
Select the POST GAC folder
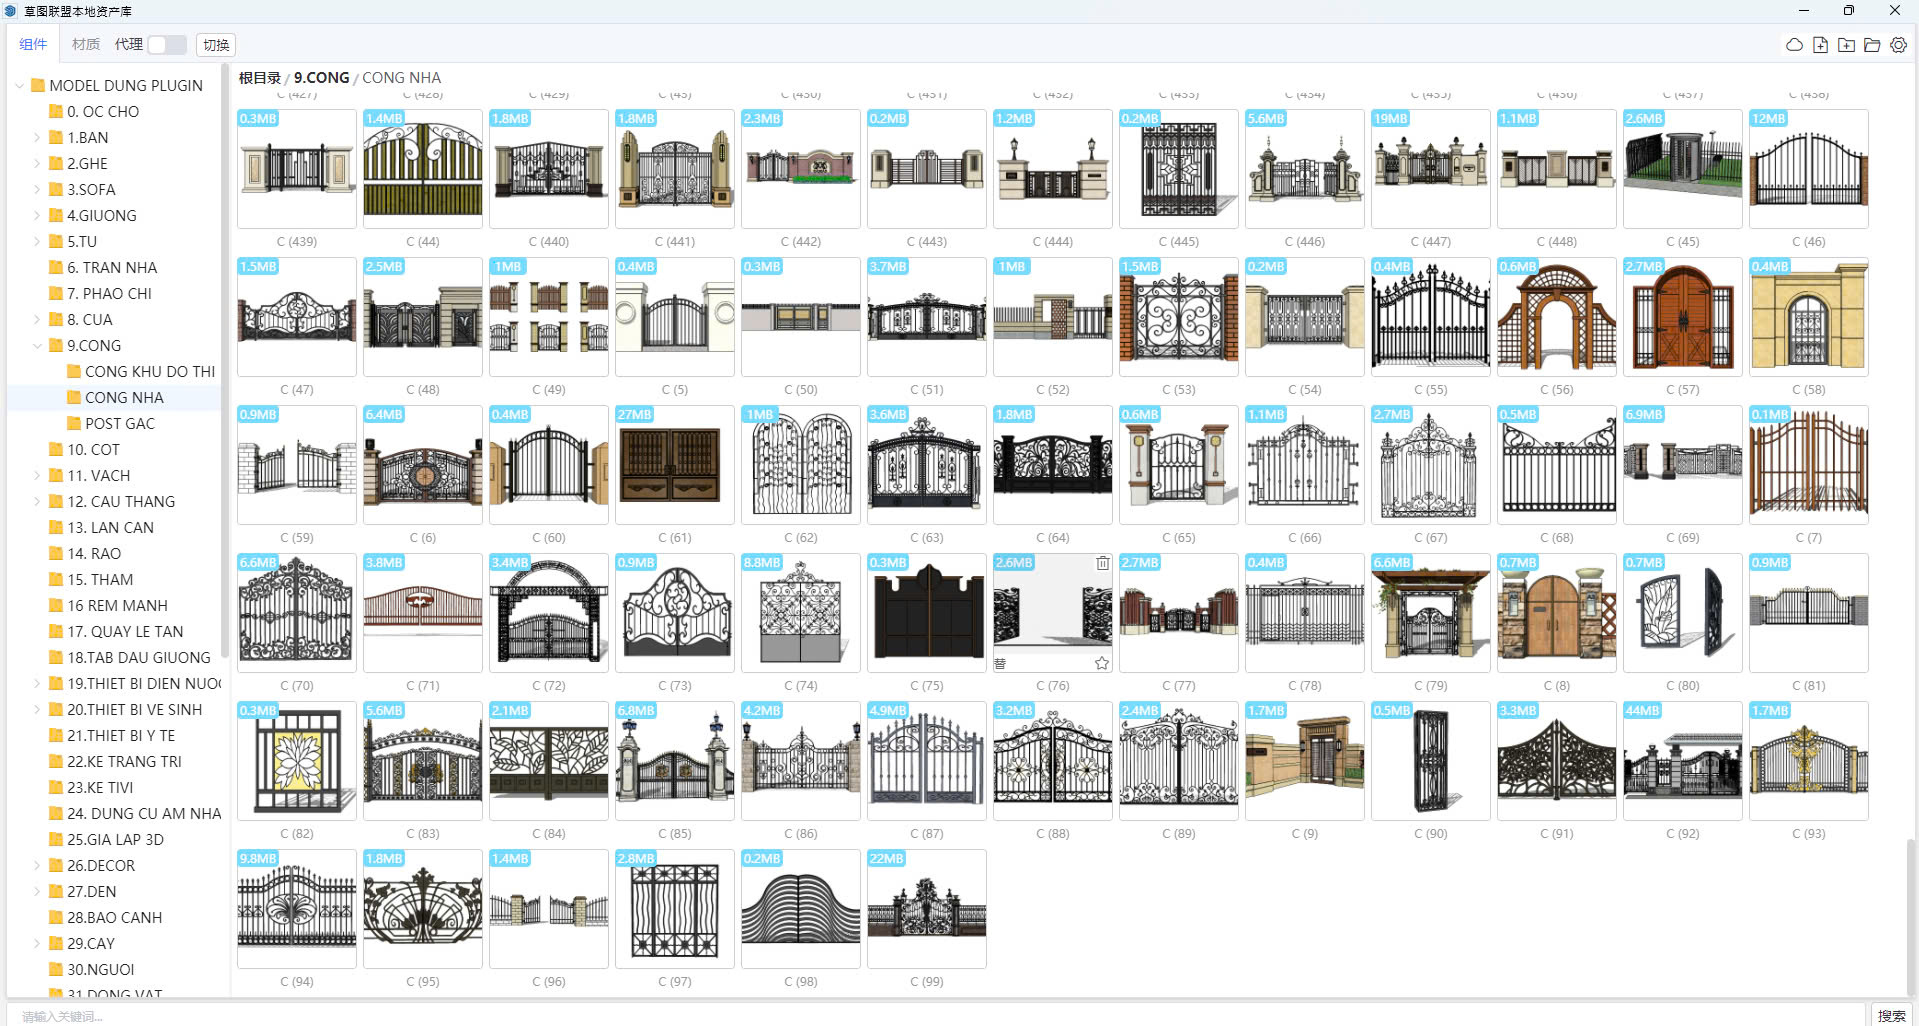[119, 424]
